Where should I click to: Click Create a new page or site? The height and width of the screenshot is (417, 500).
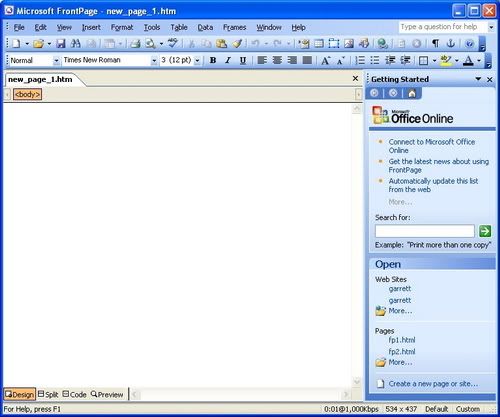point(433,384)
